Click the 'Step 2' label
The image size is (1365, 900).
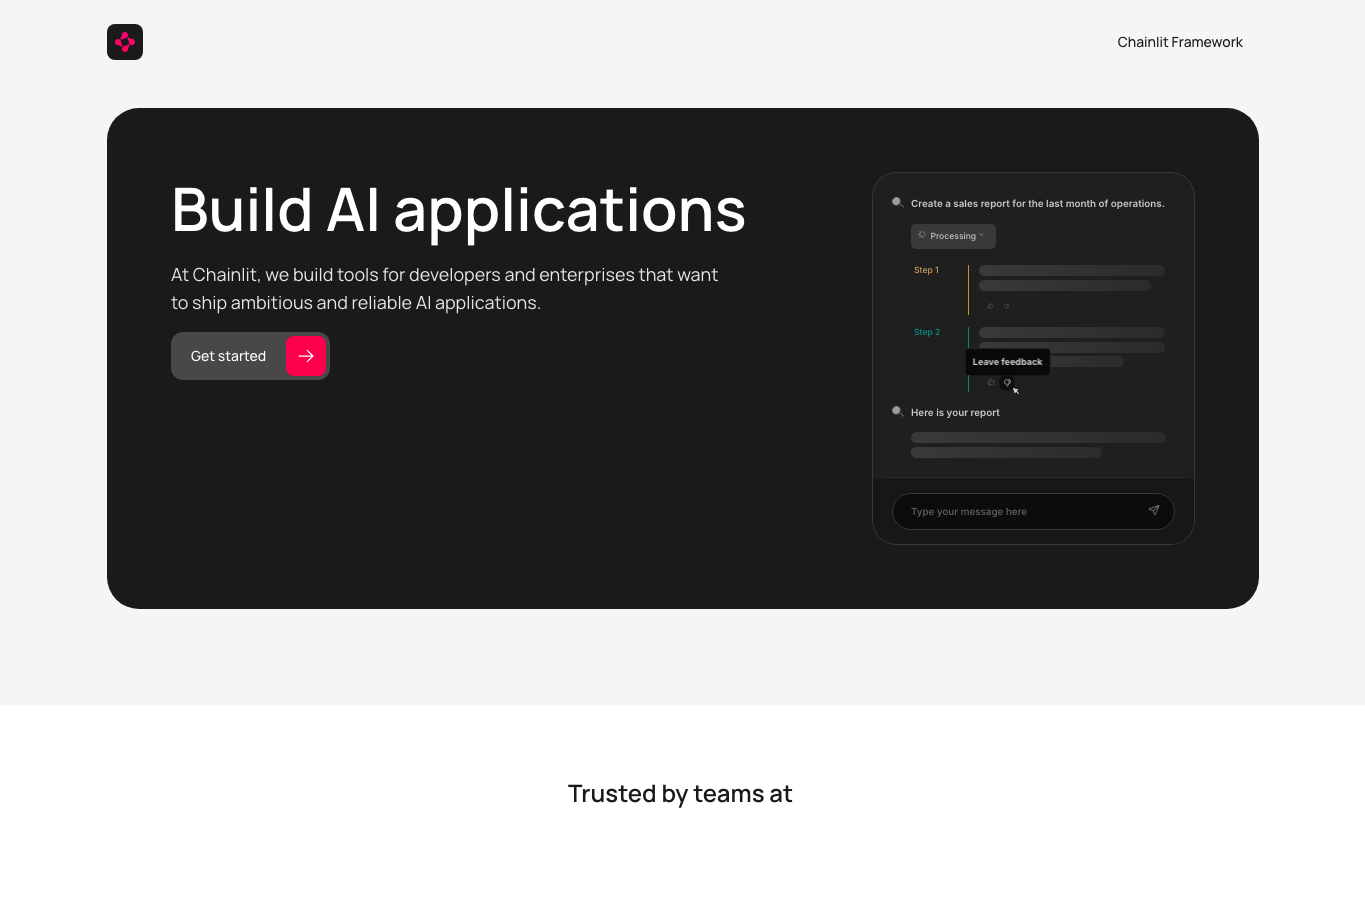coord(927,332)
